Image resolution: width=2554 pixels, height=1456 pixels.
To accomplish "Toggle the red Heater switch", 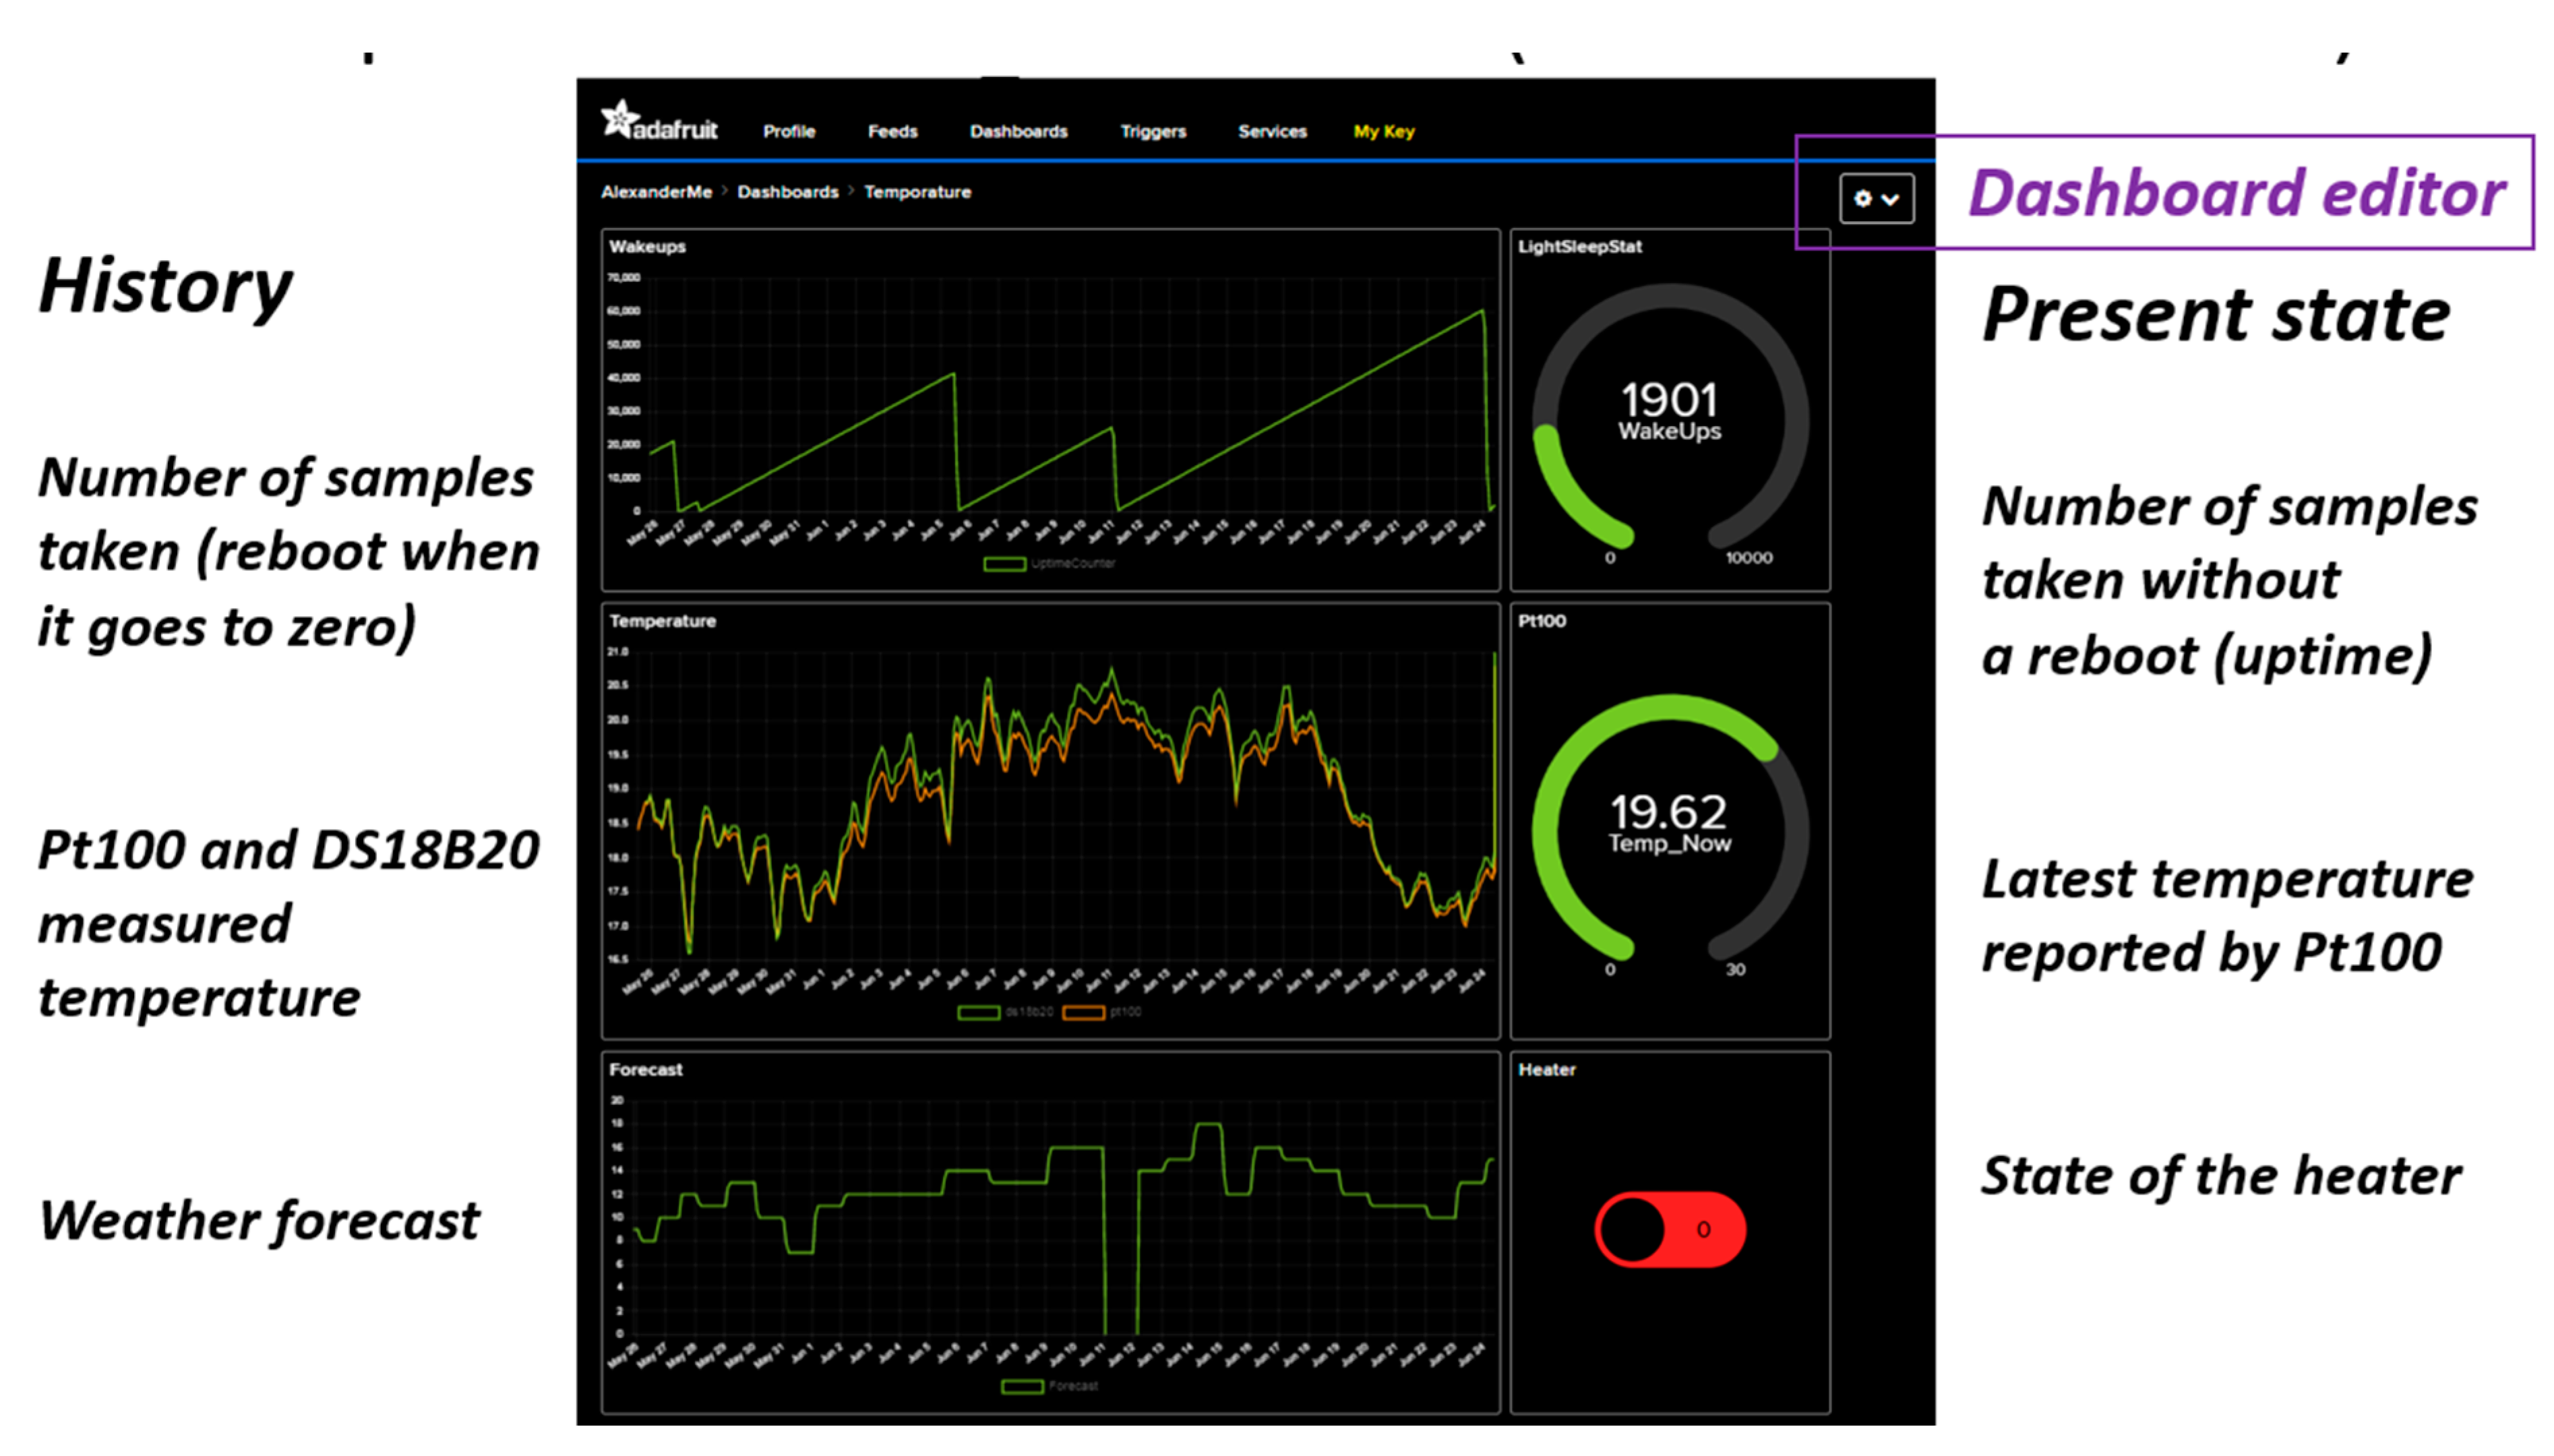I will coord(1669,1229).
